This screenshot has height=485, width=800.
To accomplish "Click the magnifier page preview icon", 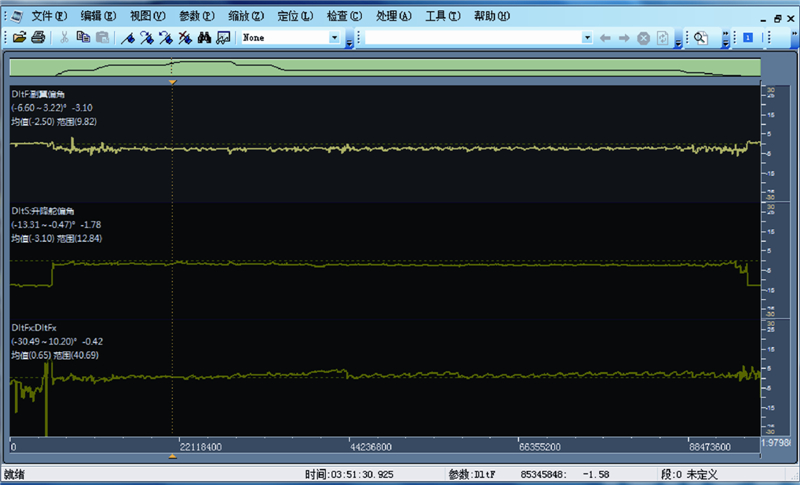I will pos(700,37).
